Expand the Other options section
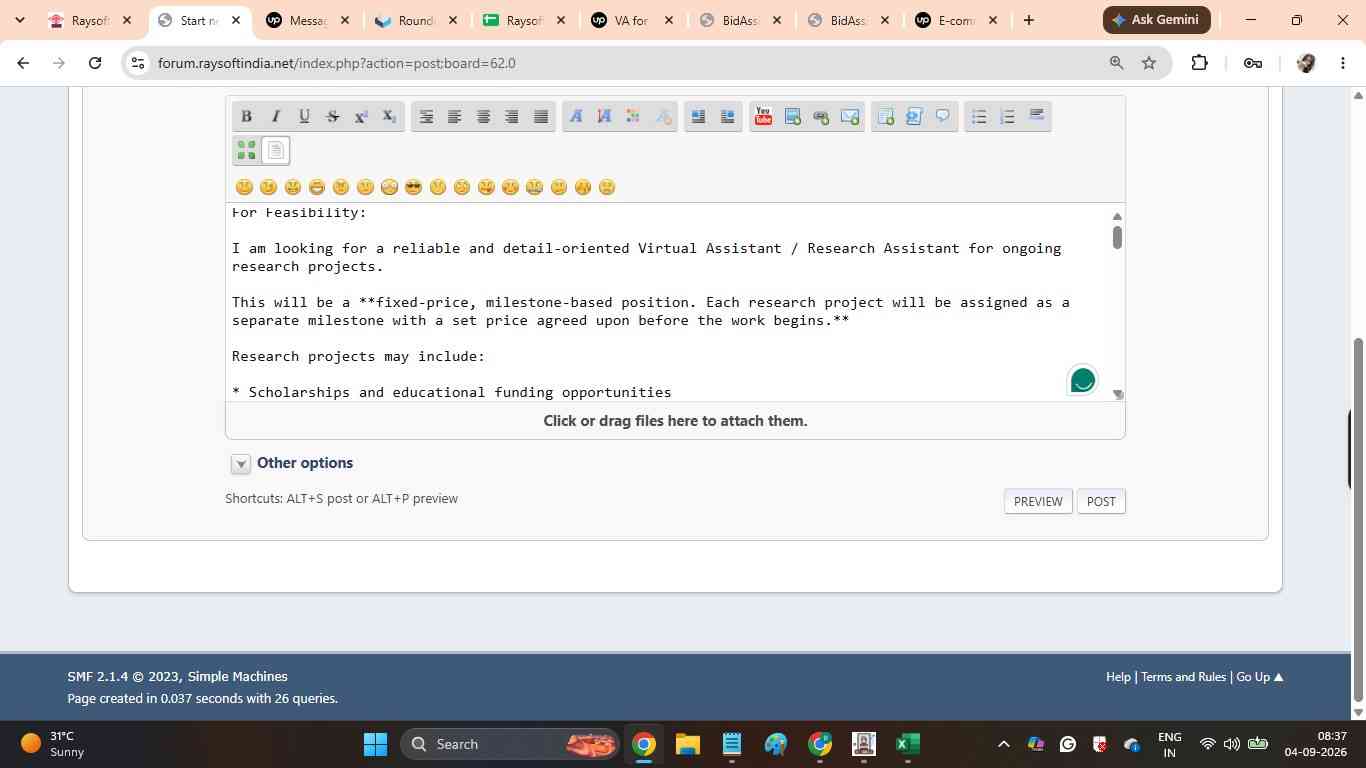Screen dimensions: 1366x768 point(292,463)
